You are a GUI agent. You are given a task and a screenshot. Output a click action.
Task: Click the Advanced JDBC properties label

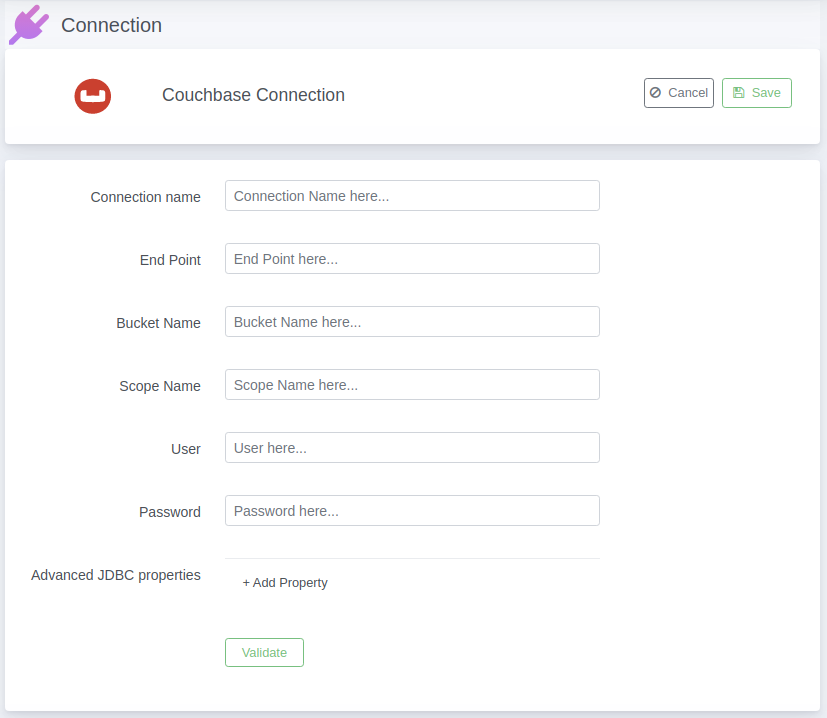(116, 575)
